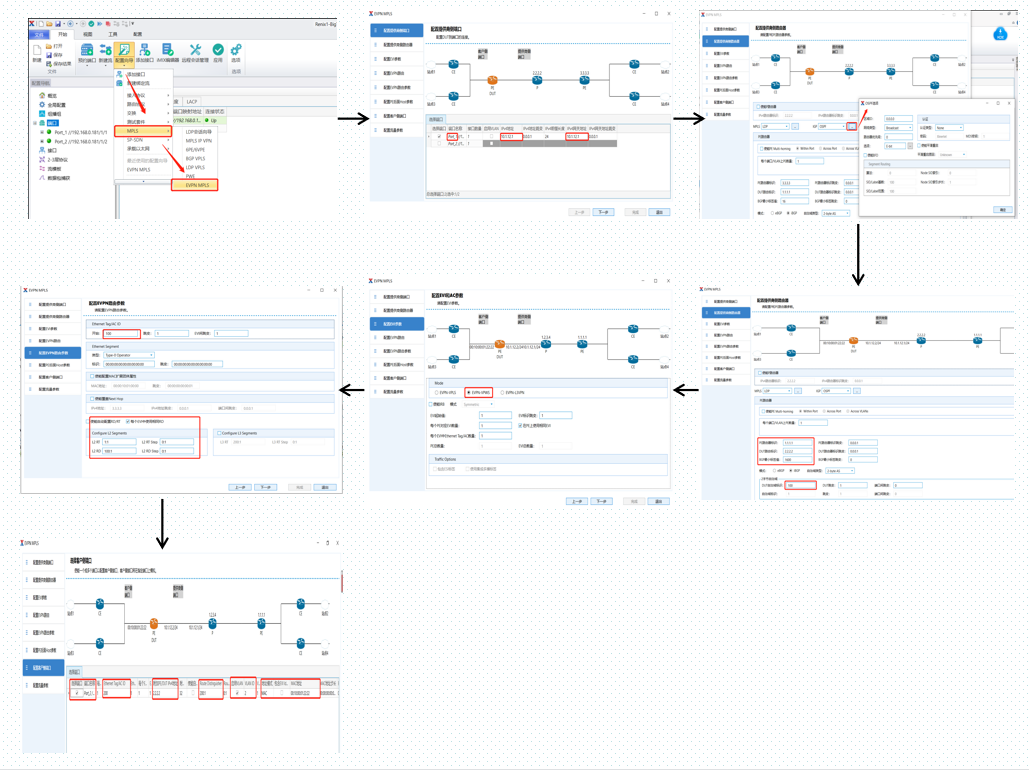This screenshot has width=1029, height=770.
Task: Select the EVPN-VPLS mode radio button
Action: pyautogui.click(x=437, y=393)
